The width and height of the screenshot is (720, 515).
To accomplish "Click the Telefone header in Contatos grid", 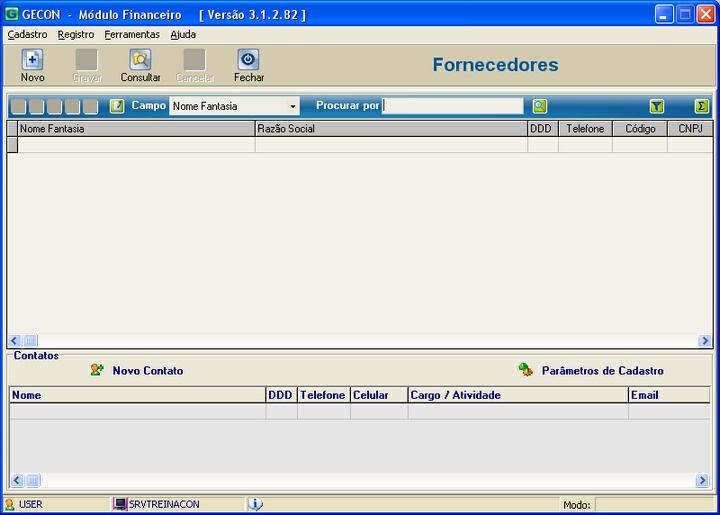I will [324, 395].
